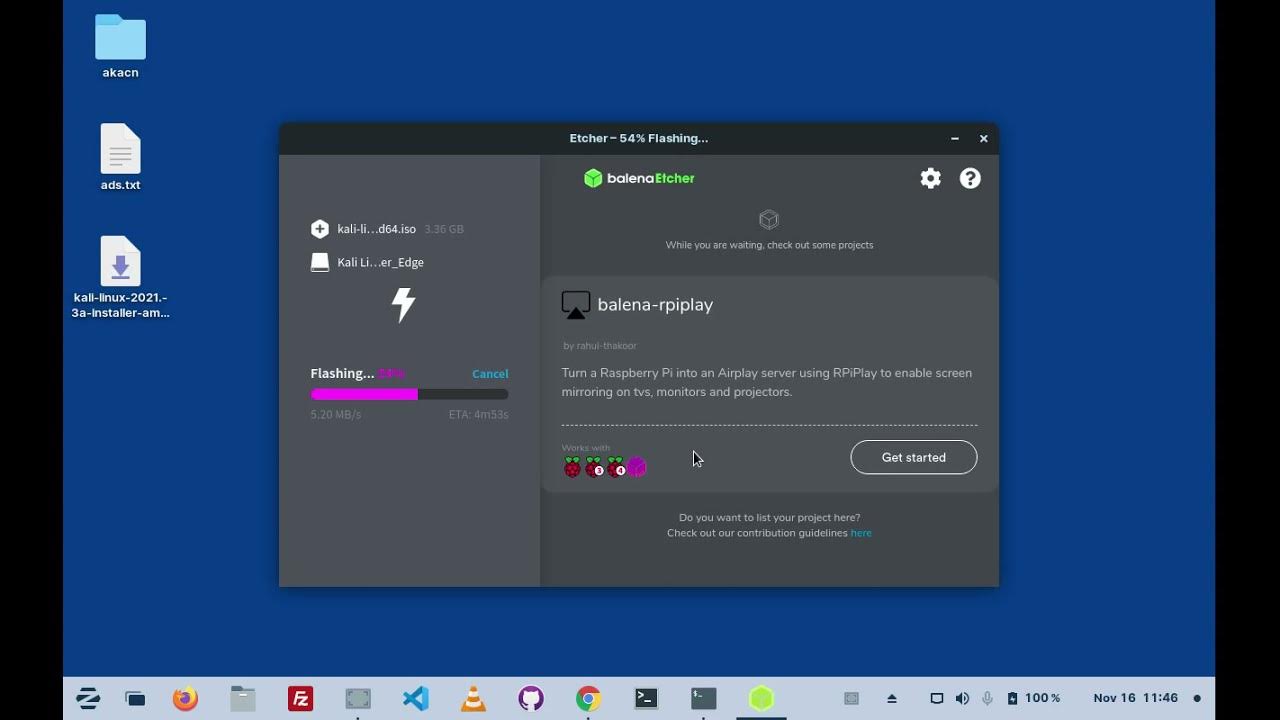Click the Etcher 54% Flashing title bar
Image resolution: width=1280 pixels, height=720 pixels.
(x=639, y=138)
